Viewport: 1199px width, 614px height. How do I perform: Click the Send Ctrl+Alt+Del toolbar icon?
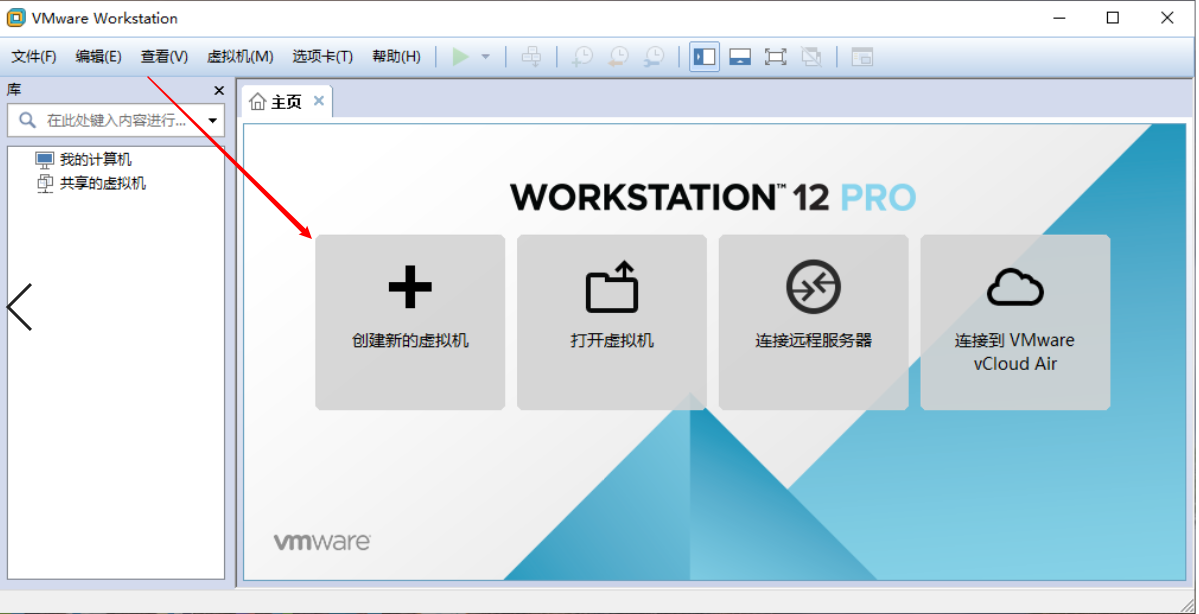click(x=531, y=57)
